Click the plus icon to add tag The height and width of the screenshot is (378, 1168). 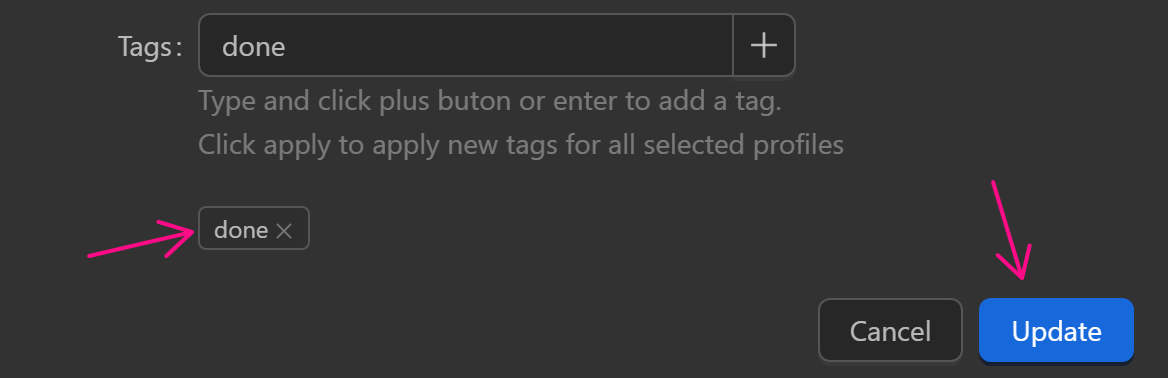764,45
